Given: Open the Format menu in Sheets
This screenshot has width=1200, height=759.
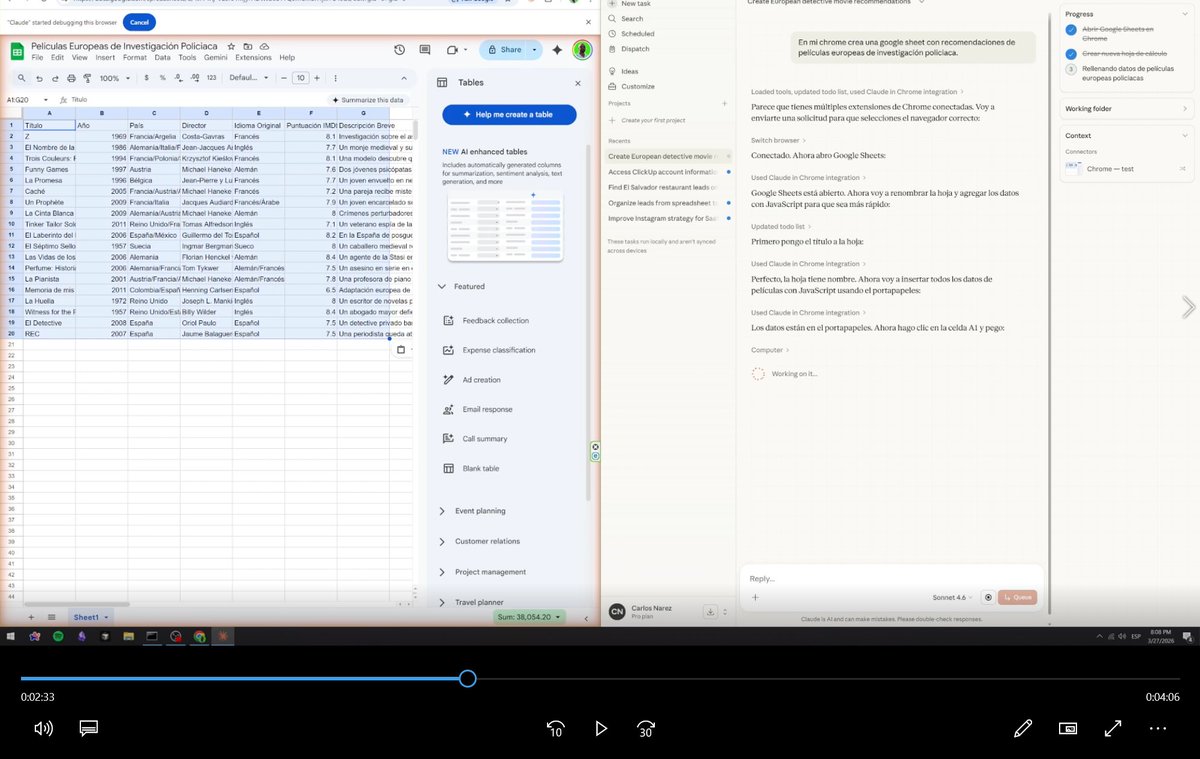Looking at the screenshot, I should tap(134, 57).
